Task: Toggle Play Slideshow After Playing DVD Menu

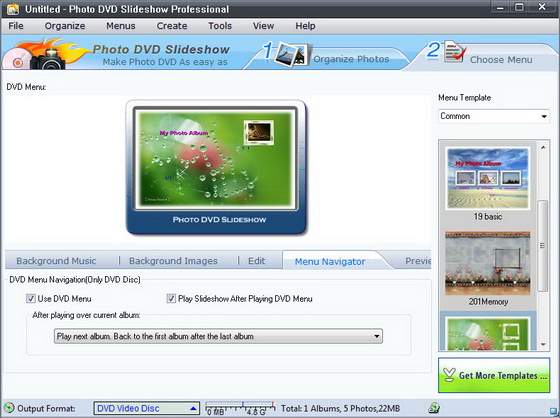Action: (171, 298)
